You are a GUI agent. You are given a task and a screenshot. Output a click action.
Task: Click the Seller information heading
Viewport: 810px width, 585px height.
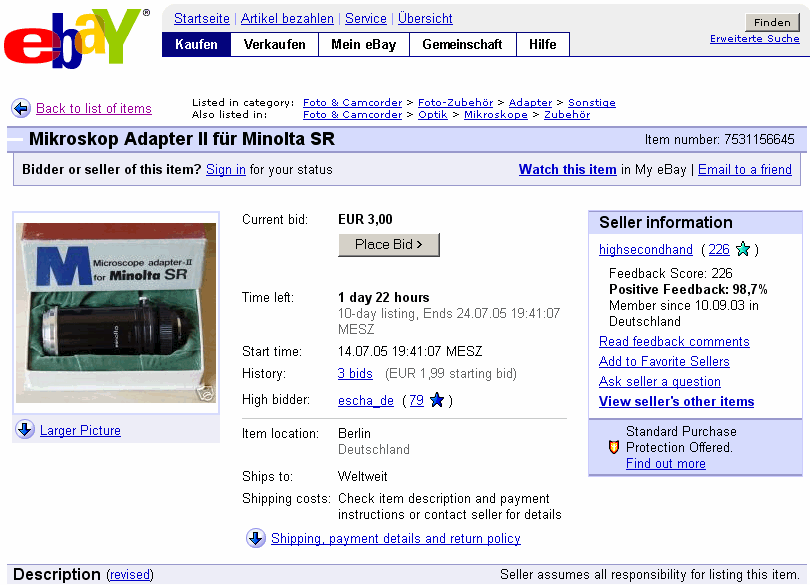point(666,223)
